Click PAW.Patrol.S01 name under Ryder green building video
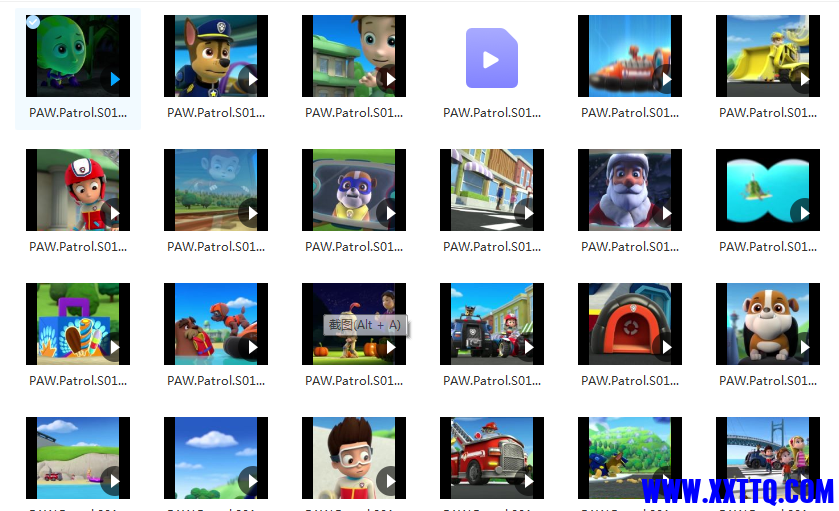The image size is (839, 511). tap(354, 113)
